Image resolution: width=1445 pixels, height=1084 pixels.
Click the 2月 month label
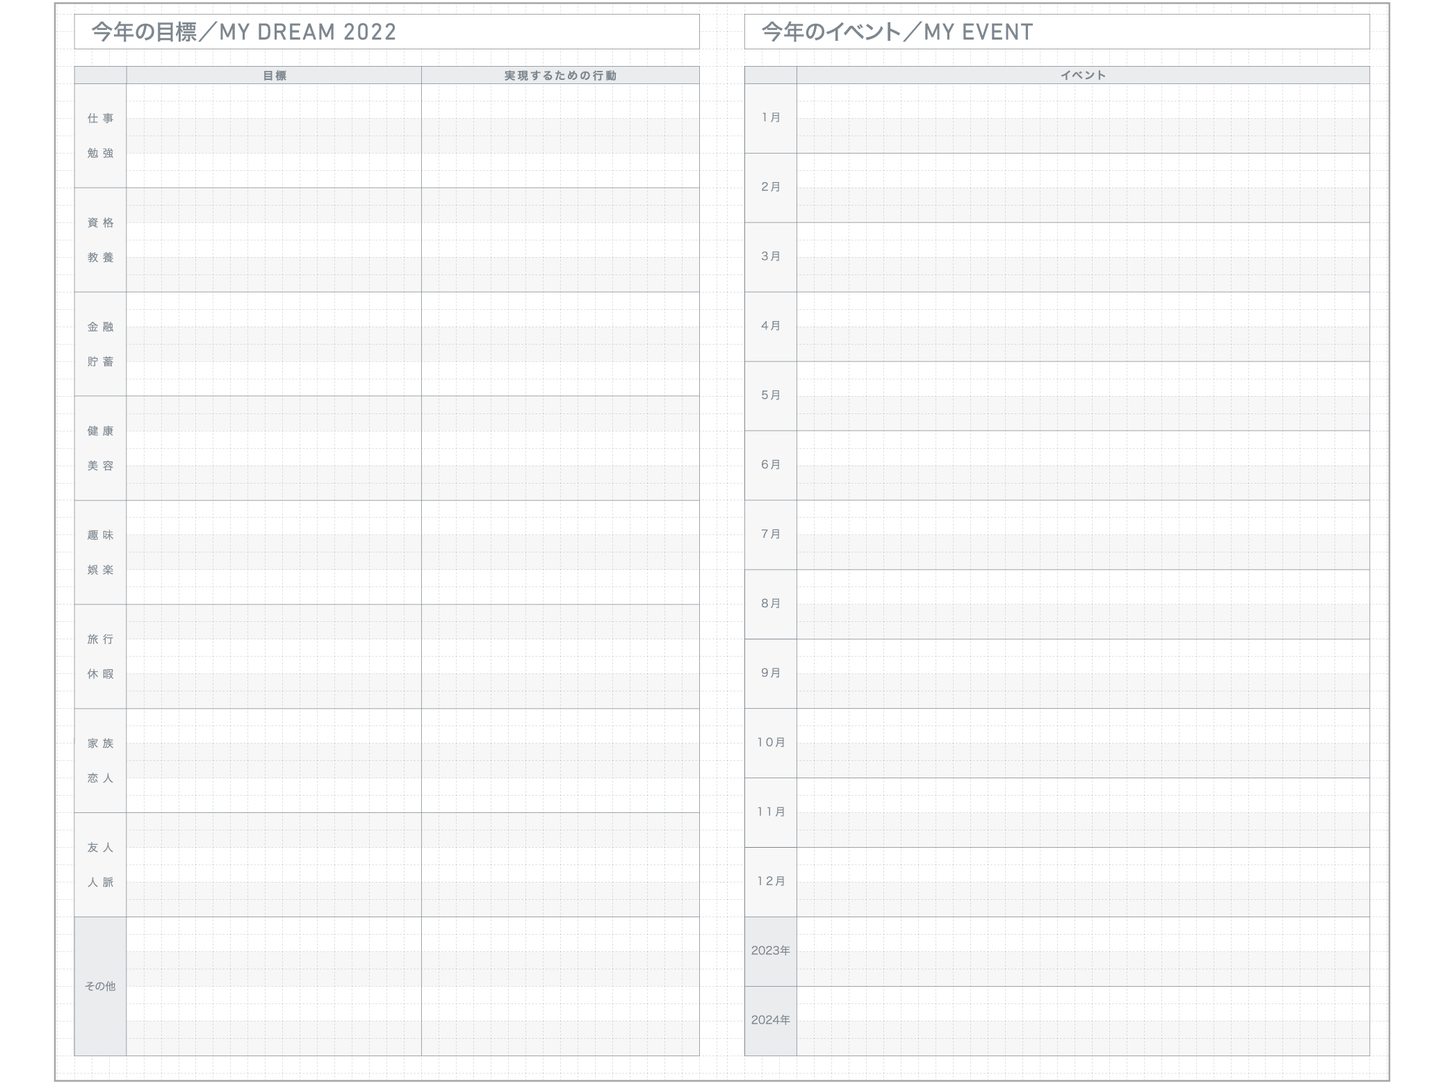[771, 187]
